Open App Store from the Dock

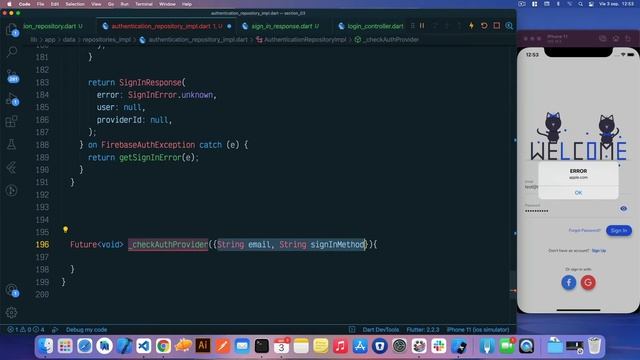[x=360, y=346]
